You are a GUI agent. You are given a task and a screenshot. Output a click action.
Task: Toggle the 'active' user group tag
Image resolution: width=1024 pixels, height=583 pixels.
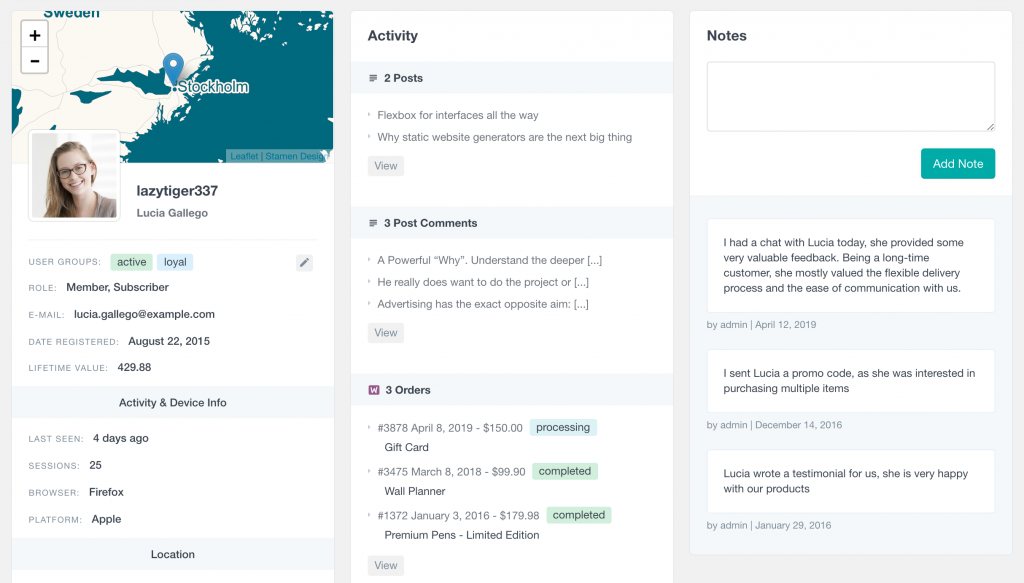(131, 262)
